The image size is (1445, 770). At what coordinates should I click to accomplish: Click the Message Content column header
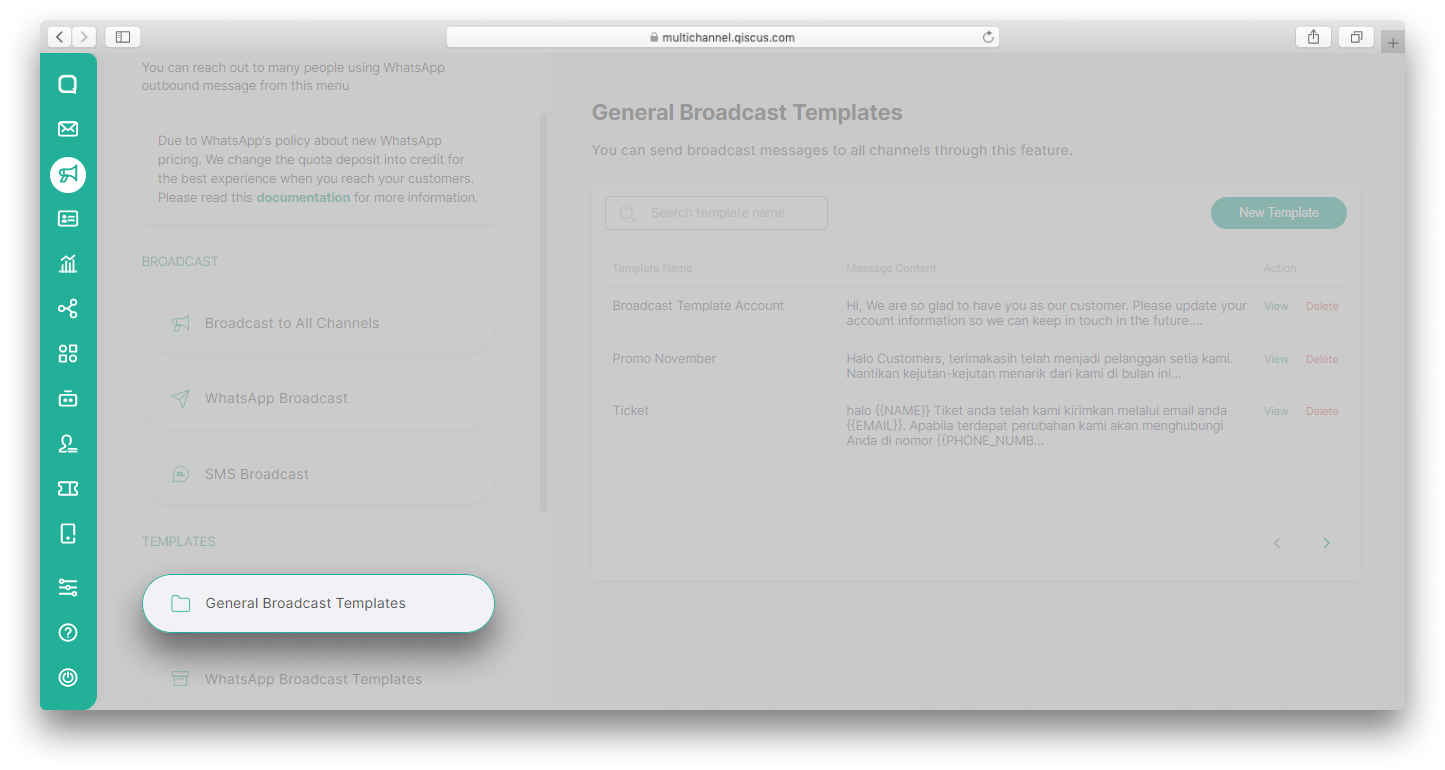(891, 268)
